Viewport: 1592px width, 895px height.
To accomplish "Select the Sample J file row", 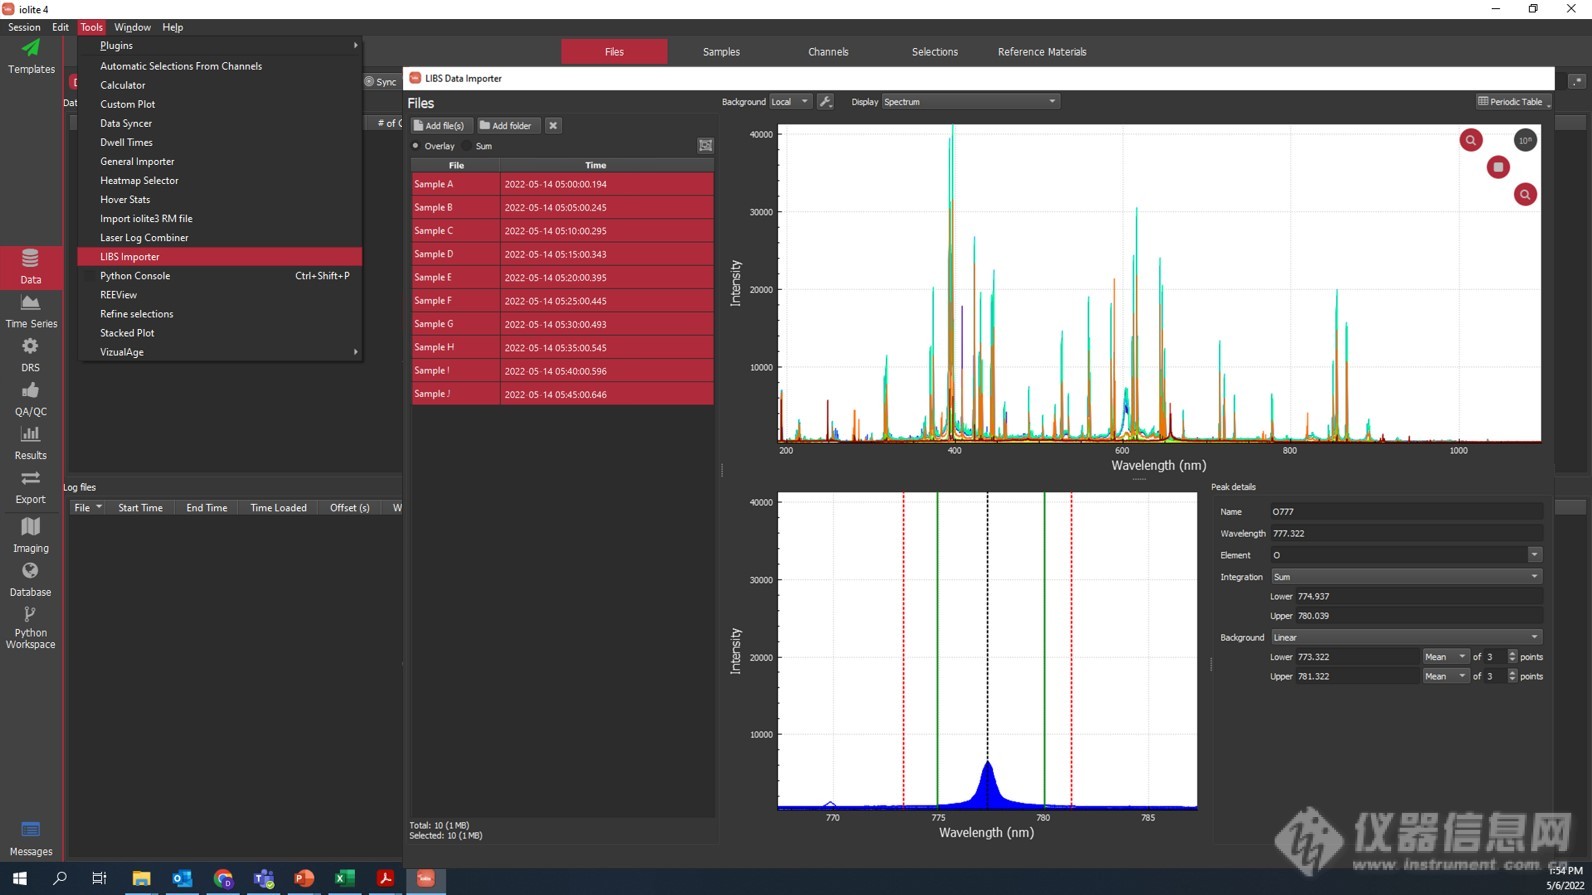I will tap(562, 394).
